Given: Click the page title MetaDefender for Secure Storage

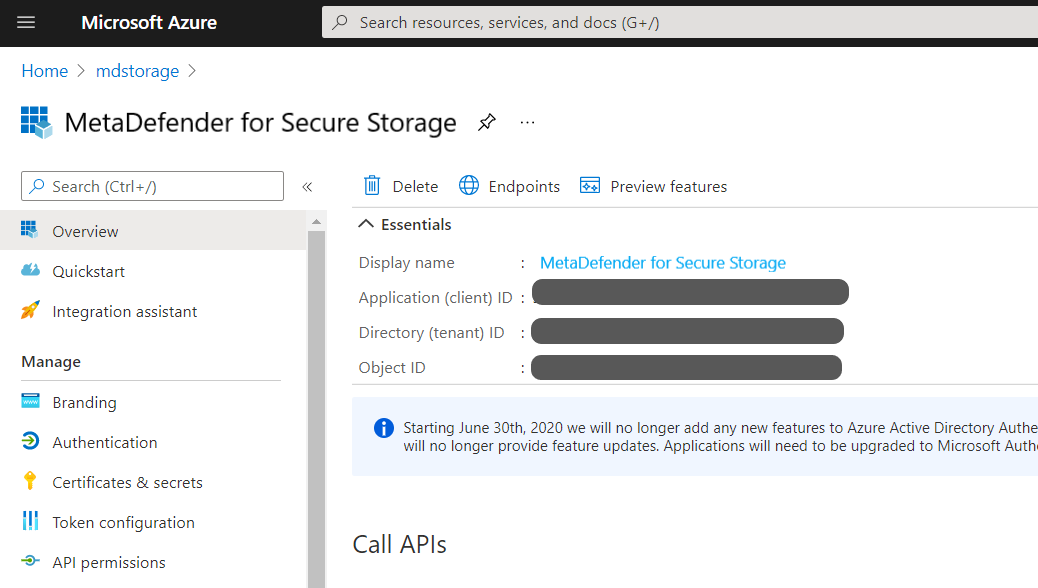Looking at the screenshot, I should point(261,122).
